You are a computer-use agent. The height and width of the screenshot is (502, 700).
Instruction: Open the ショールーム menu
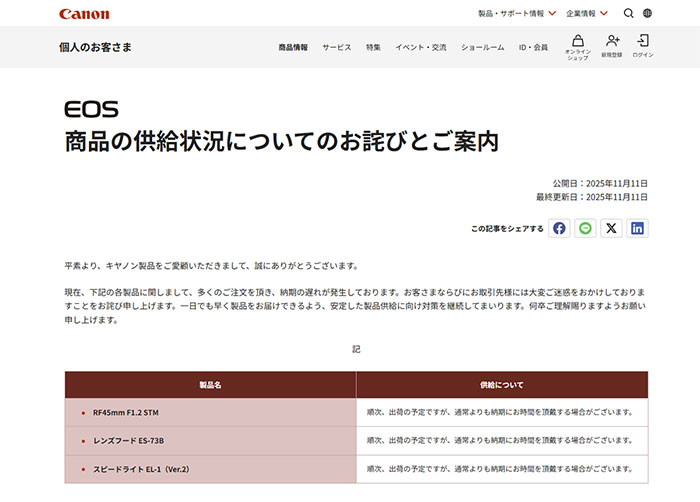click(x=483, y=47)
